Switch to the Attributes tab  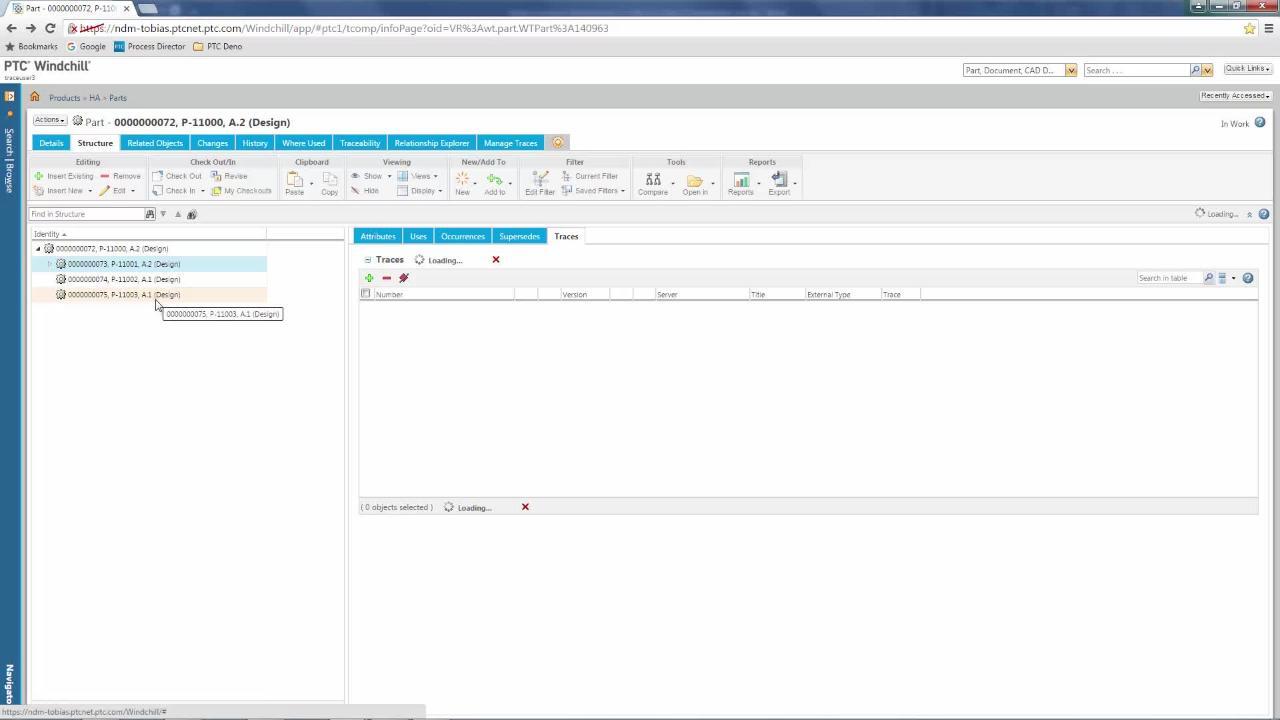(378, 236)
